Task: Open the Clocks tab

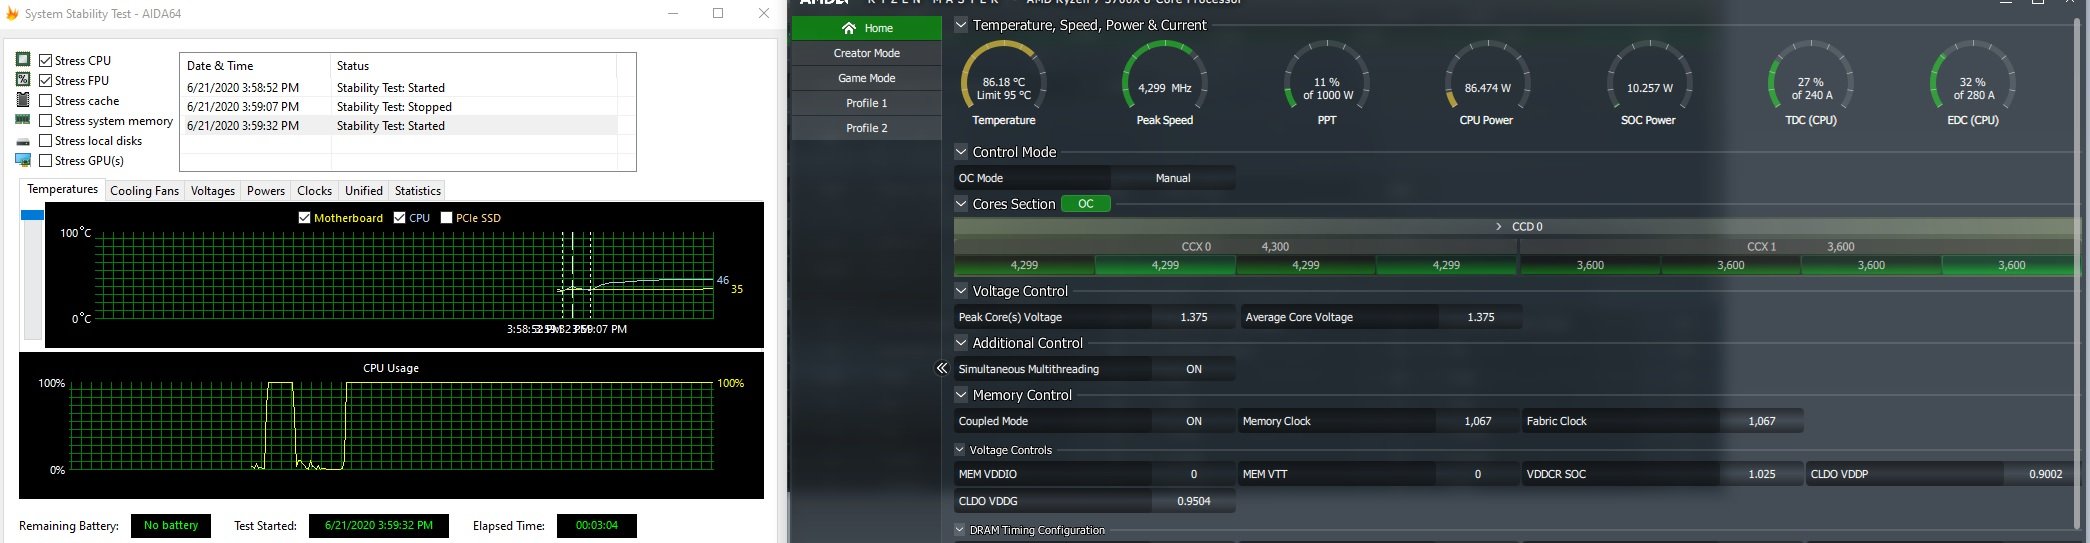Action: (x=314, y=191)
